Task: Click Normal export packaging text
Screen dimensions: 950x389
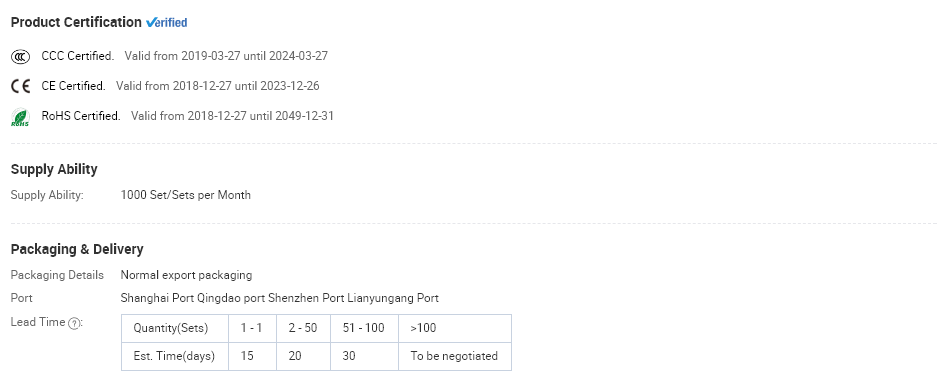Action: pos(186,275)
